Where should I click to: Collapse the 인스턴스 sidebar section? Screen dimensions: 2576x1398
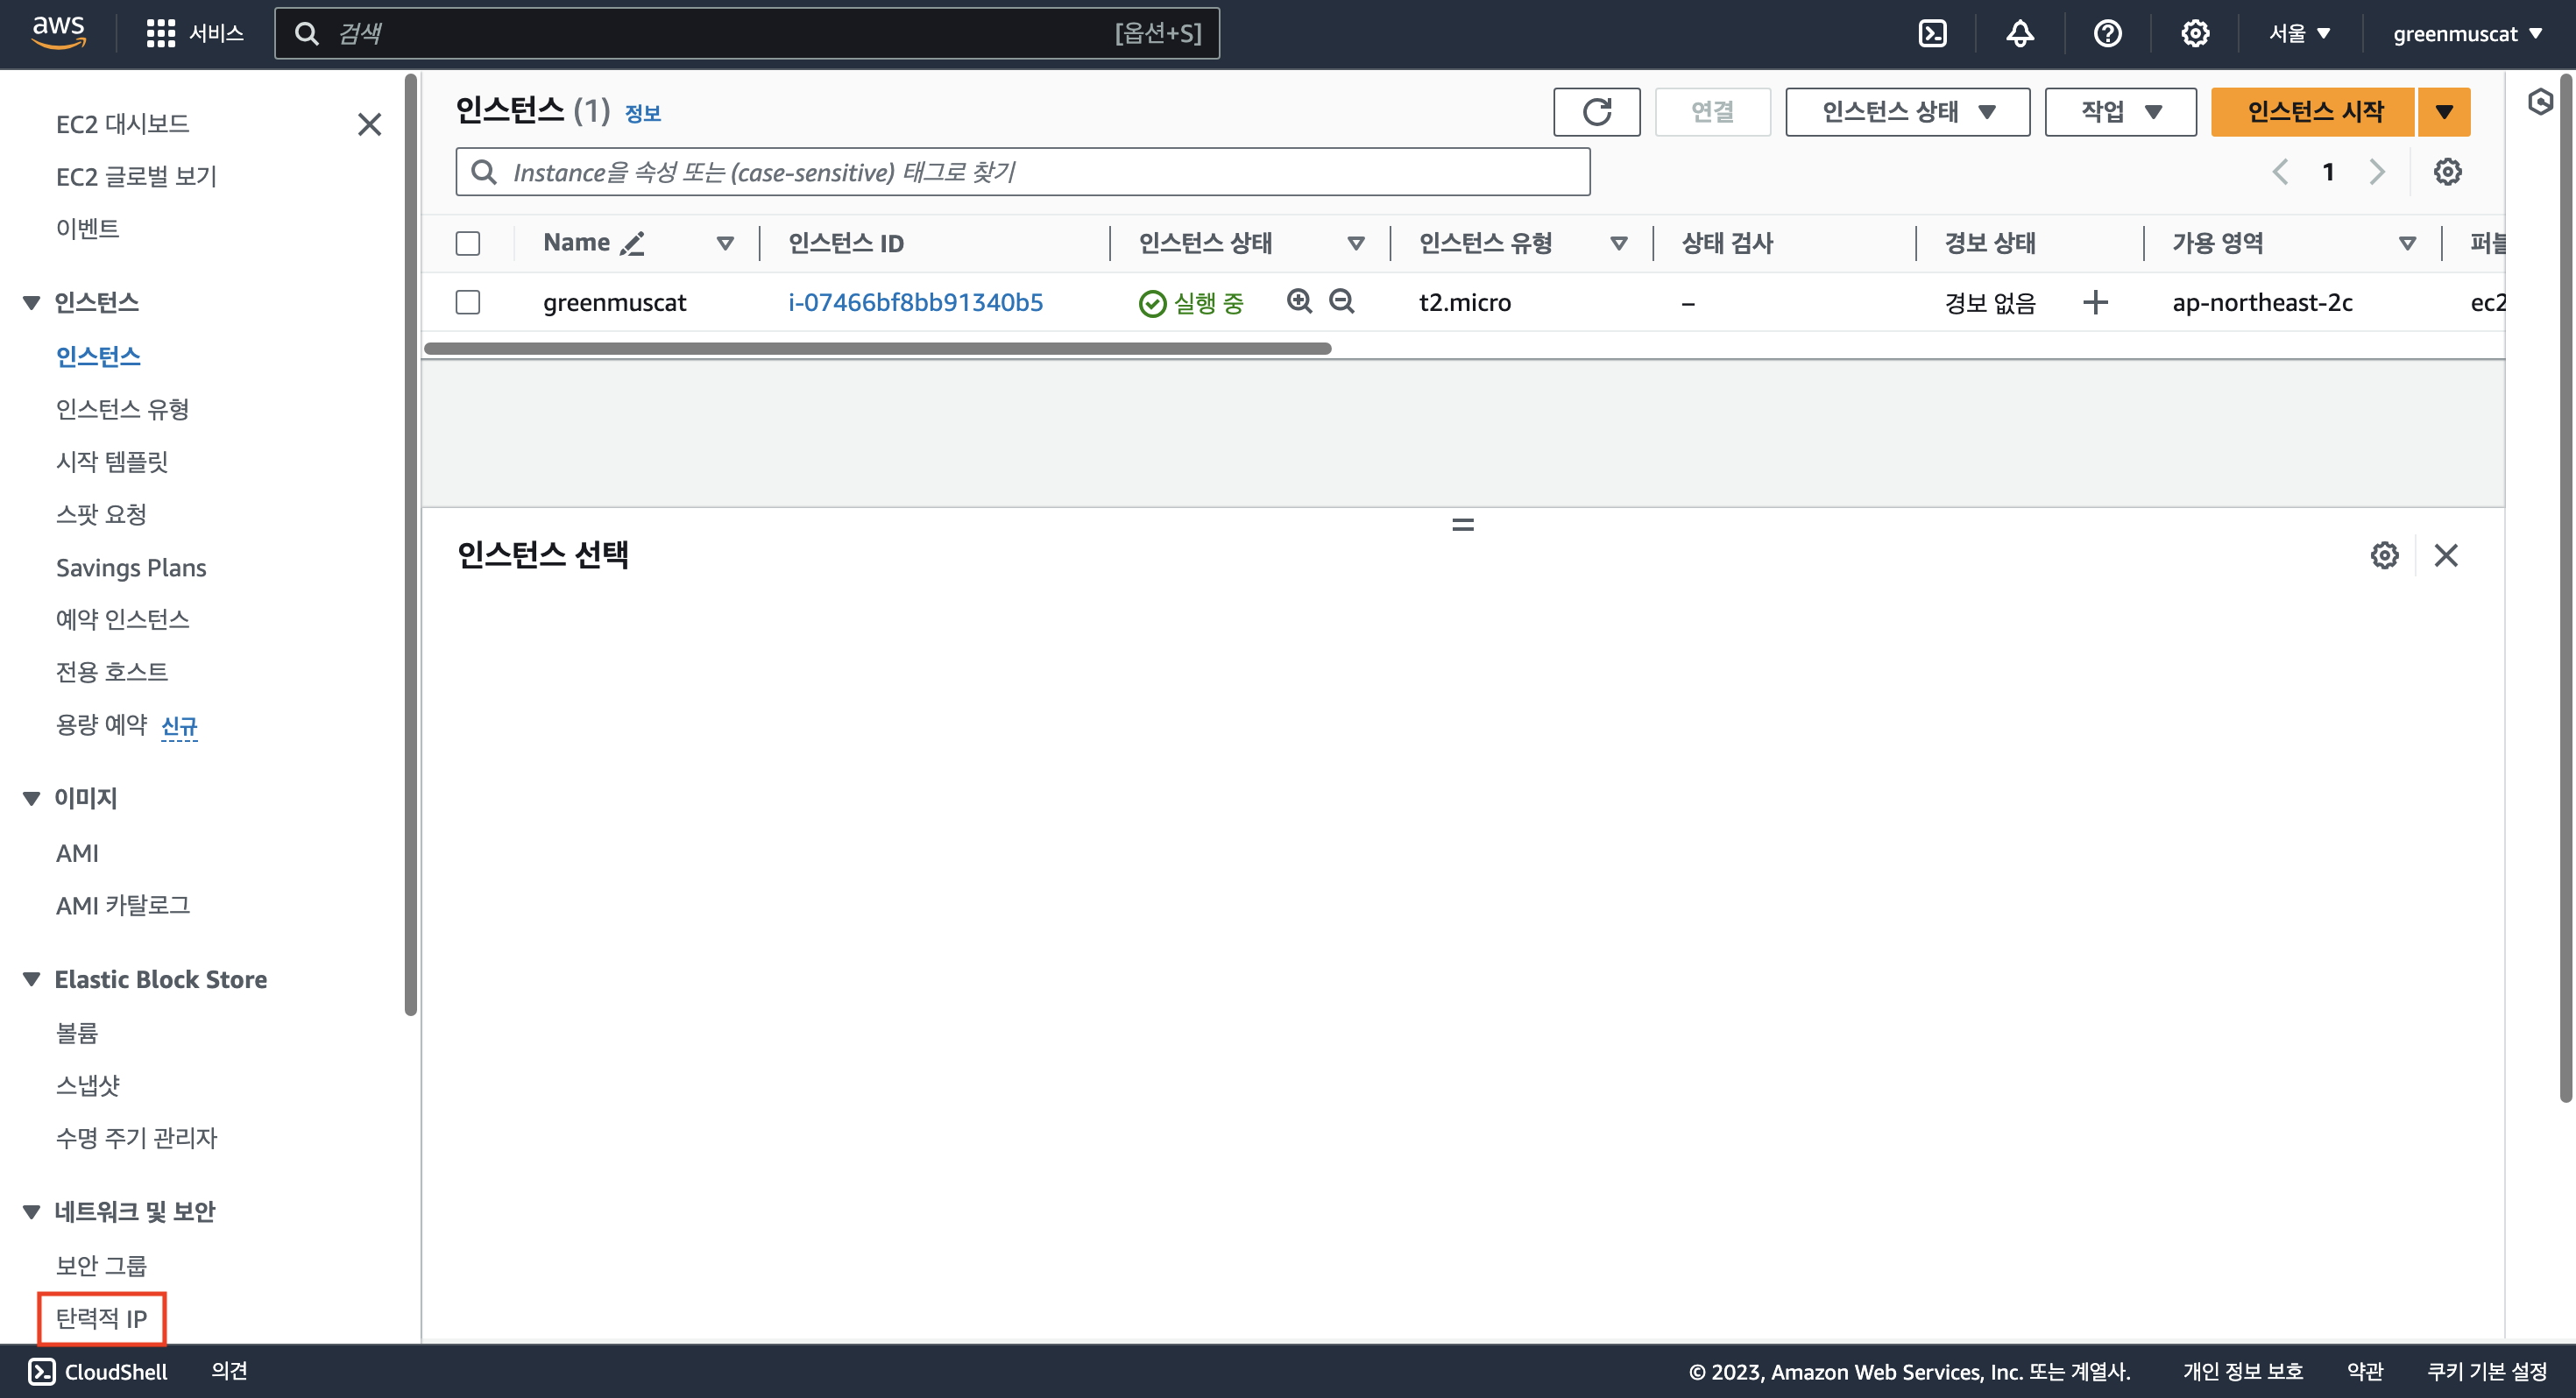31,302
